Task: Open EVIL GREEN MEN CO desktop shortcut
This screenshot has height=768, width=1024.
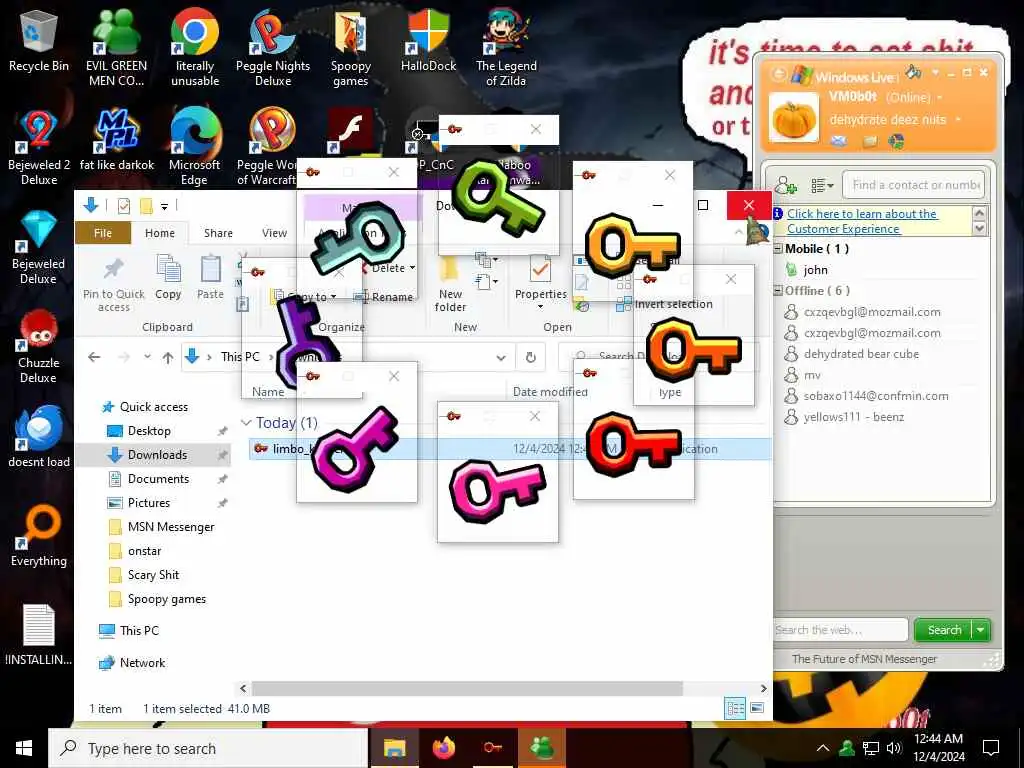Action: pyautogui.click(x=116, y=48)
